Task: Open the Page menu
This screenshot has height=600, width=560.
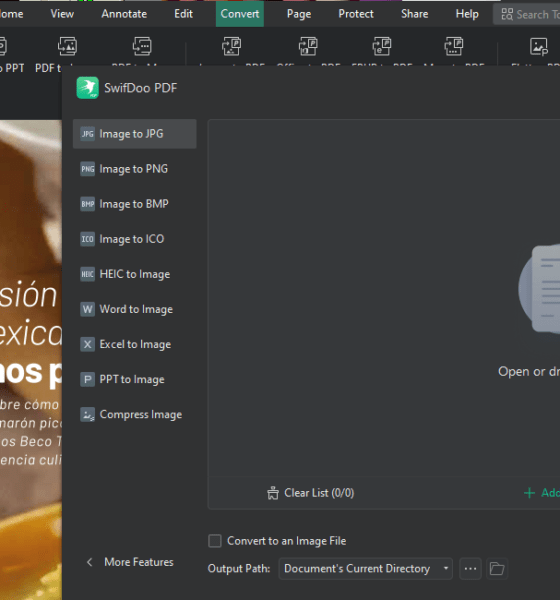Action: point(299,14)
